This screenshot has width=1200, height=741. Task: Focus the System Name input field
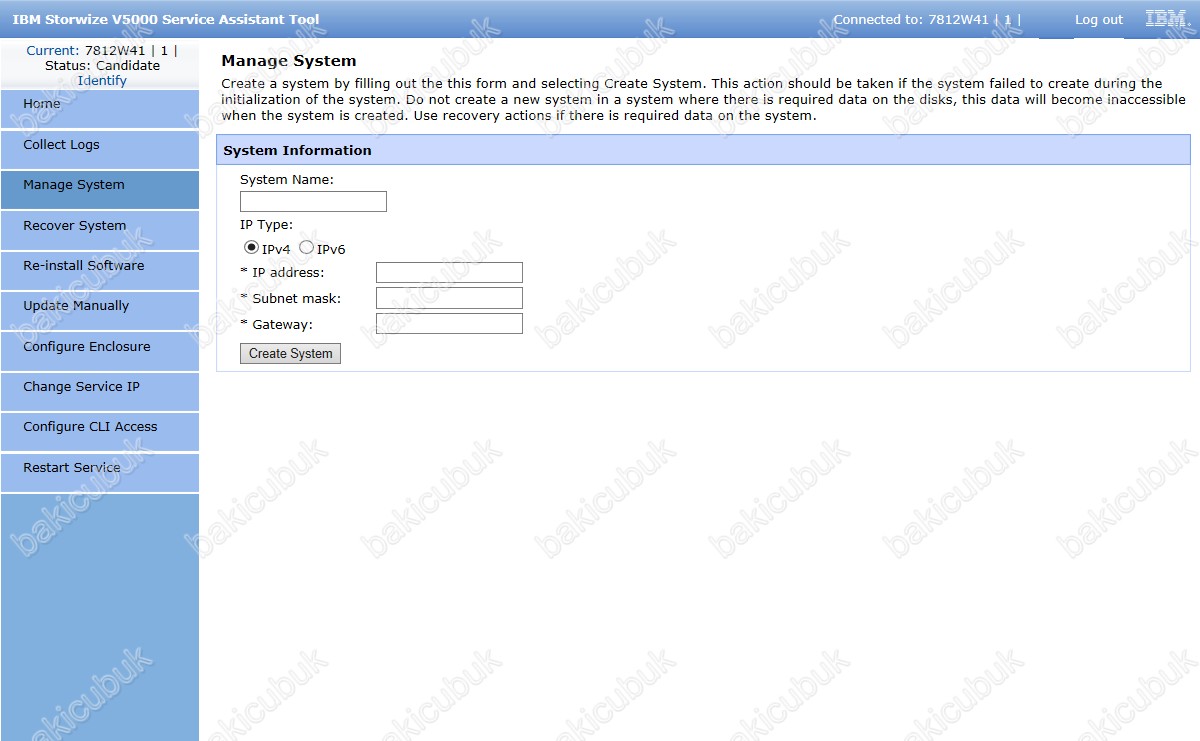pyautogui.click(x=313, y=201)
